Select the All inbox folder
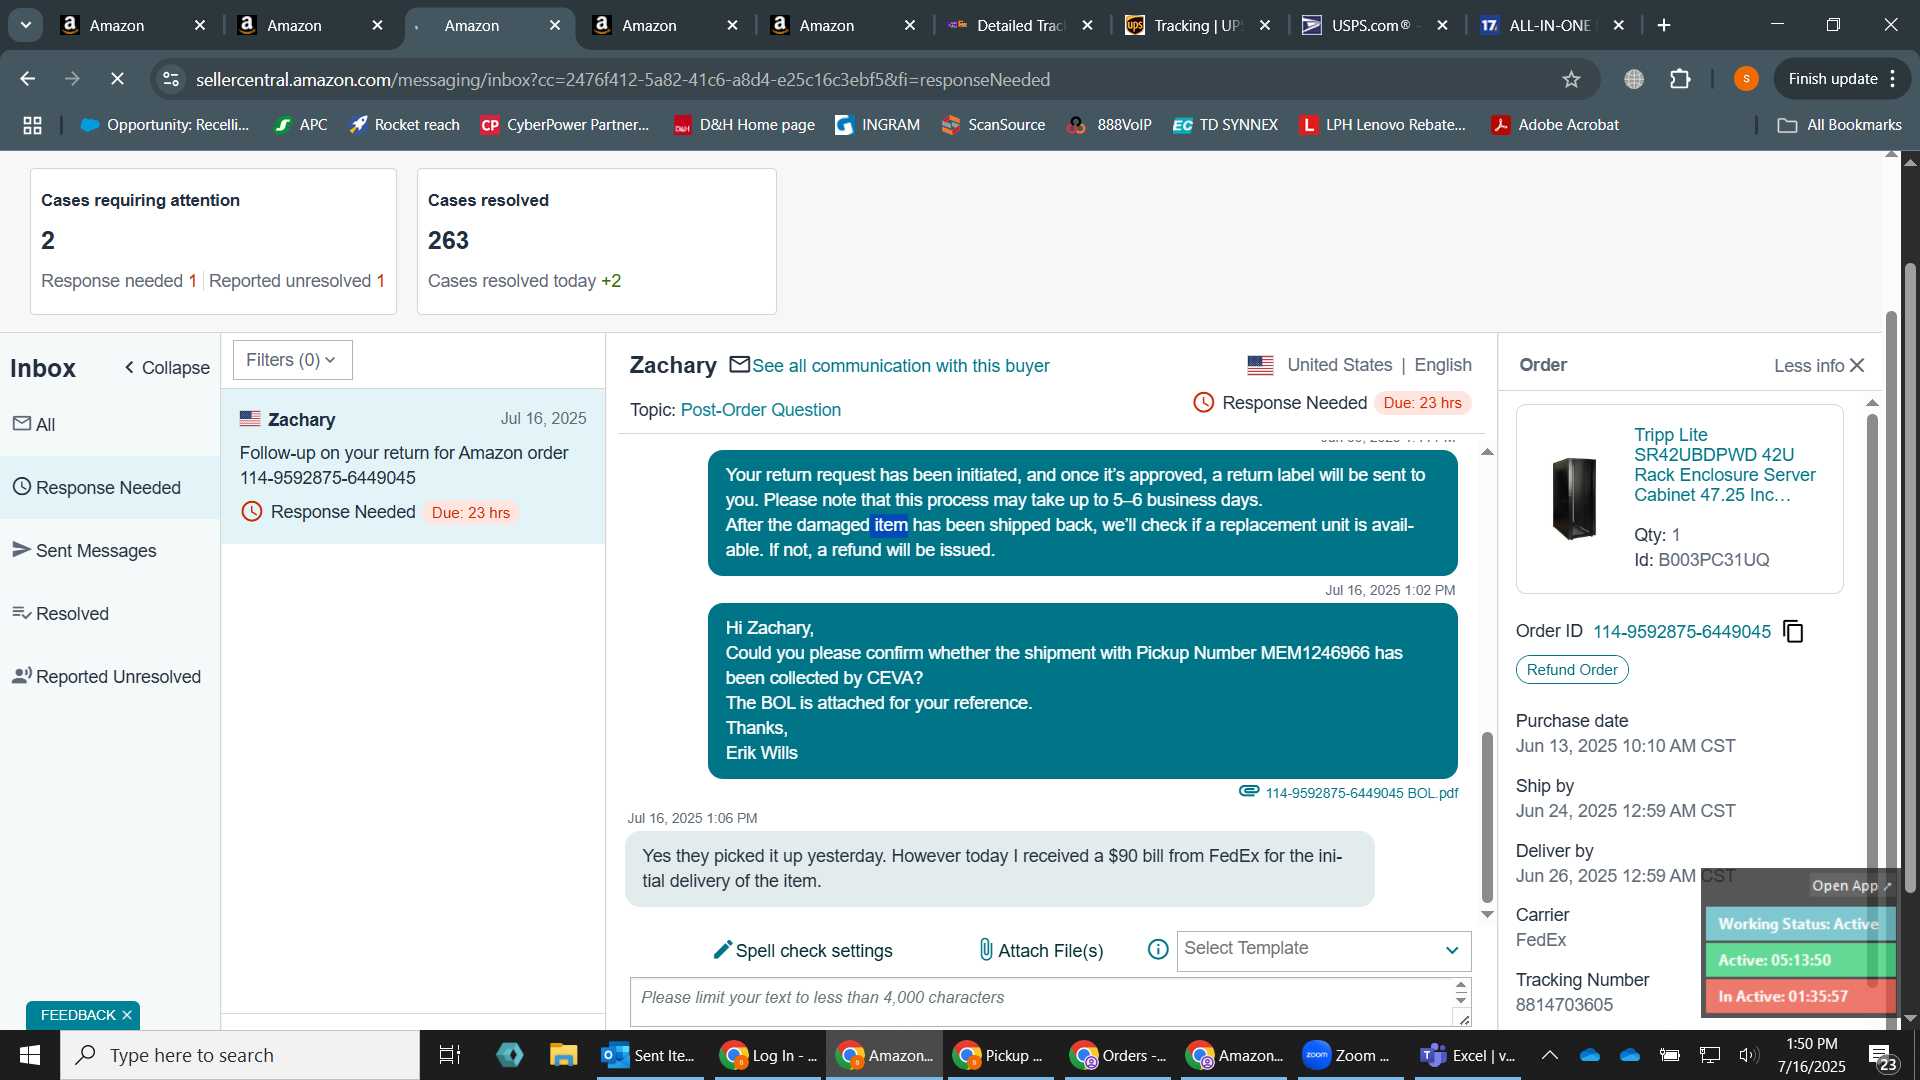 pos(110,425)
